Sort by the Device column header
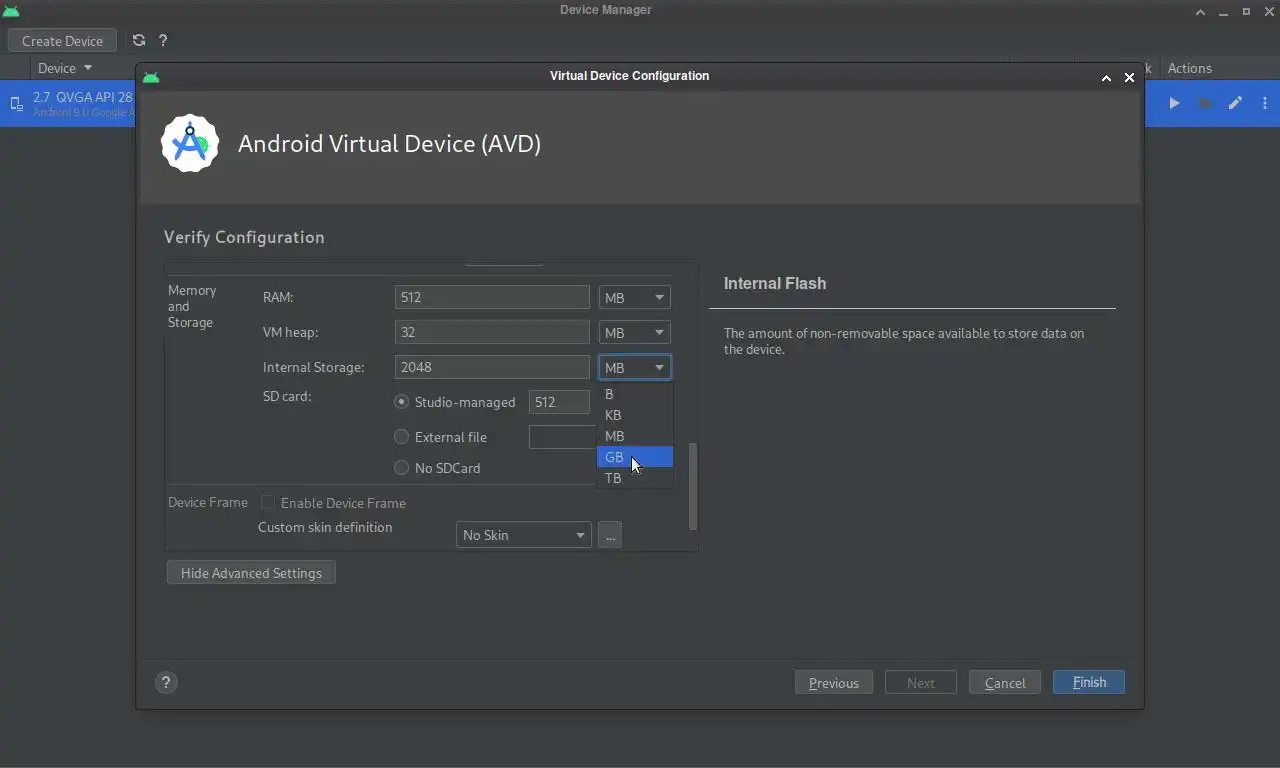Viewport: 1280px width, 768px height. [64, 68]
